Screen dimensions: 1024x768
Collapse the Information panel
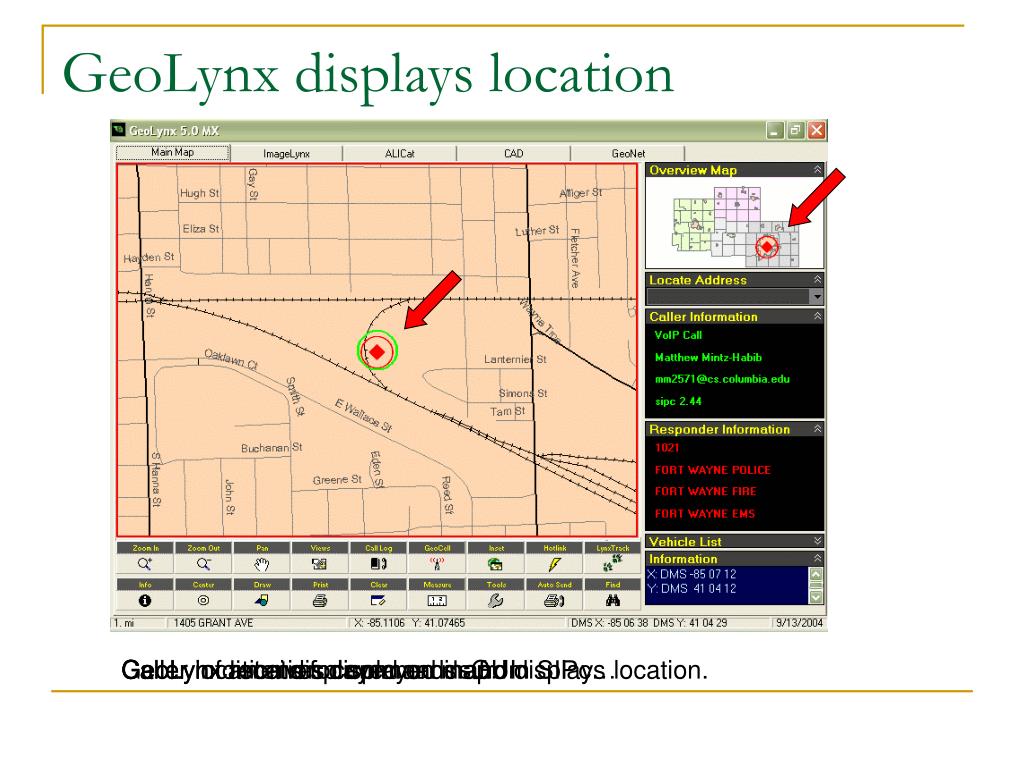coord(817,558)
